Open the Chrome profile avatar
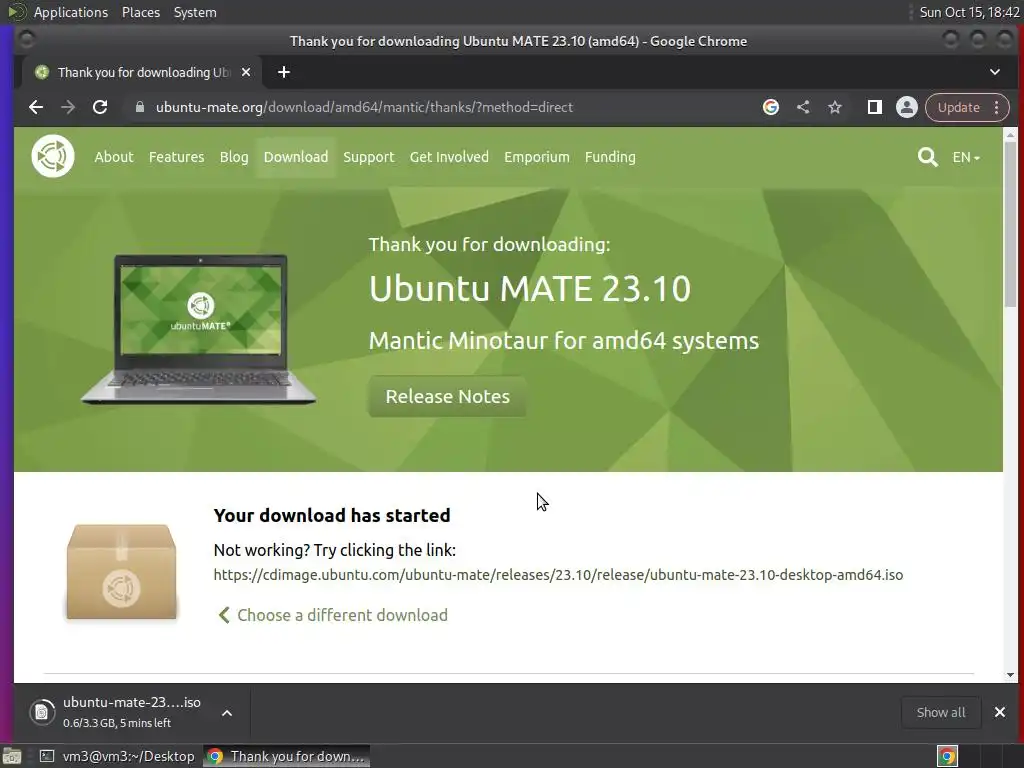 point(906,107)
